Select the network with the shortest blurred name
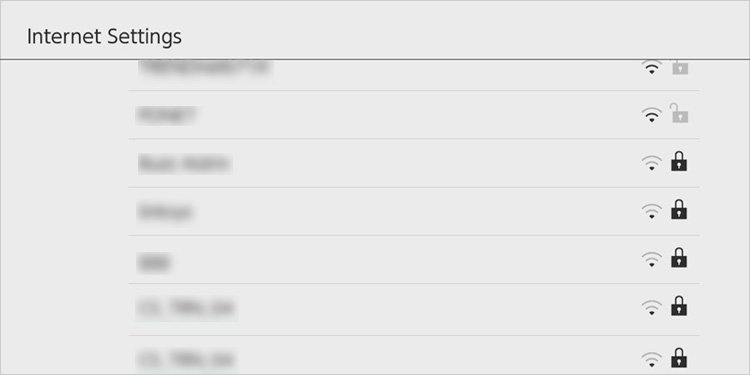Image resolution: width=750 pixels, height=375 pixels. click(x=414, y=259)
